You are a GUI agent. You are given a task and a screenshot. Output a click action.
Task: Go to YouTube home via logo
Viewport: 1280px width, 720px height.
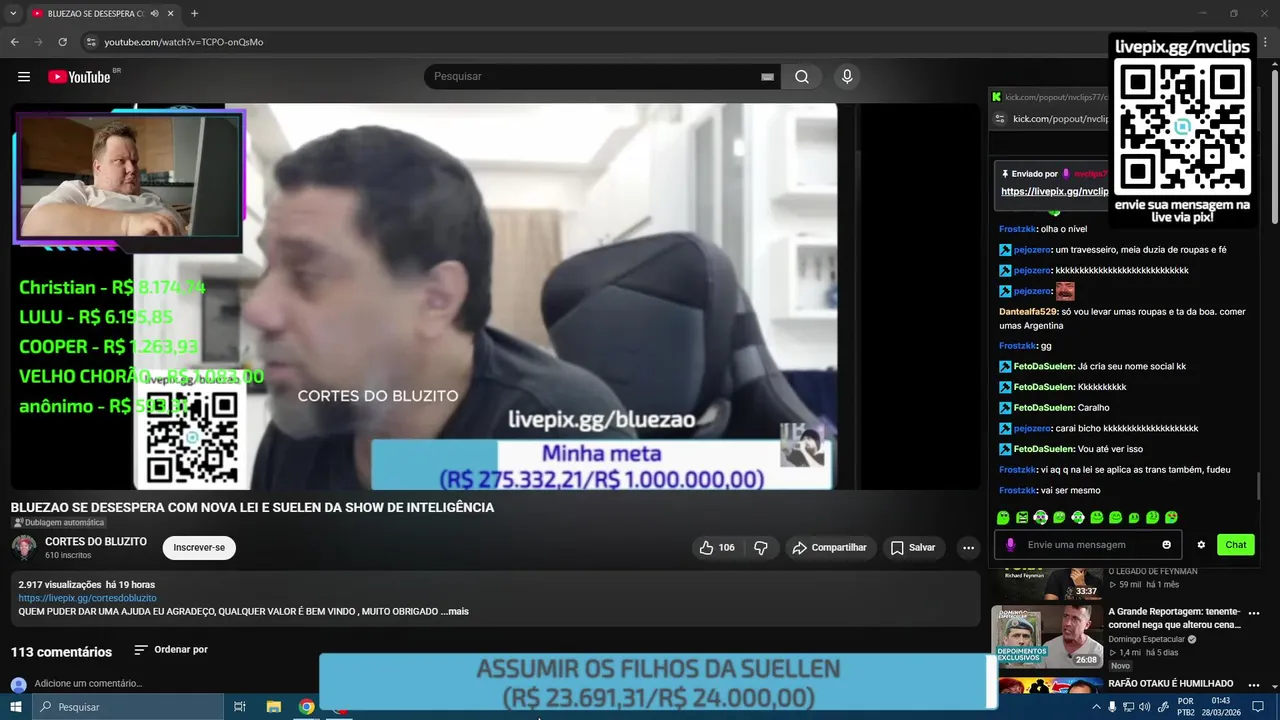pos(79,77)
